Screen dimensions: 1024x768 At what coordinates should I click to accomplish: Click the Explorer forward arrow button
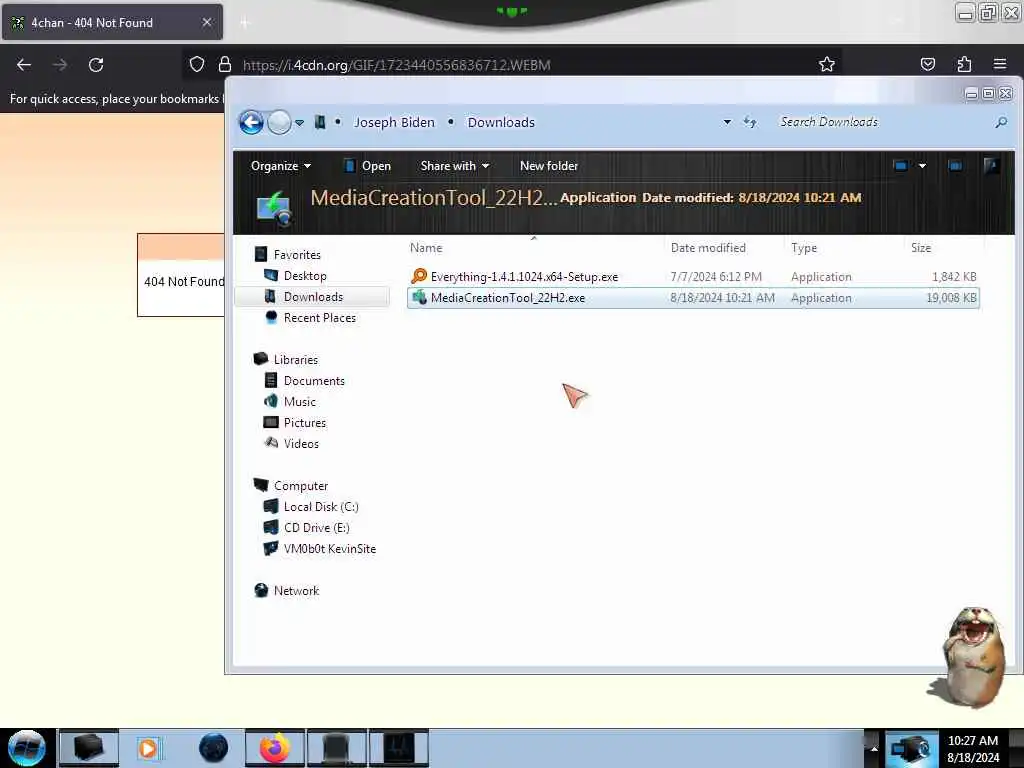tap(280, 122)
